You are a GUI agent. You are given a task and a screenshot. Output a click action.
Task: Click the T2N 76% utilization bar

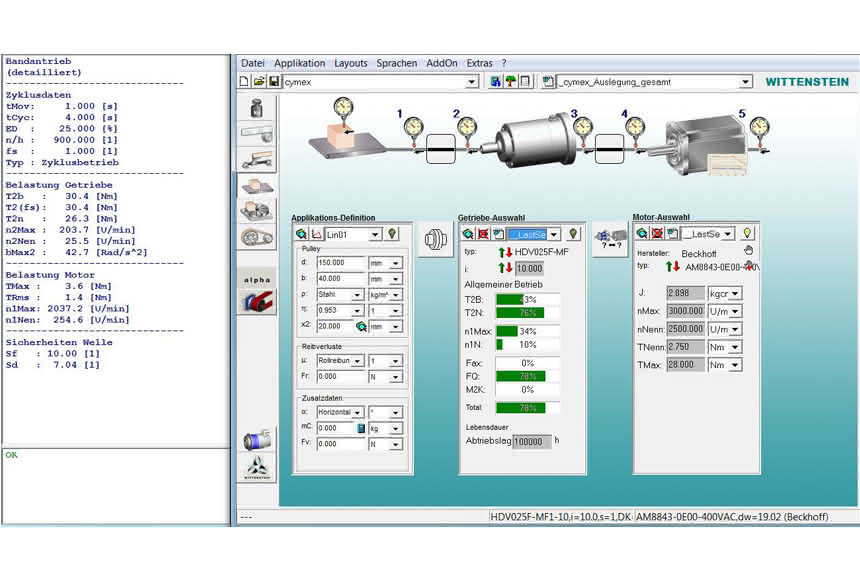(528, 313)
